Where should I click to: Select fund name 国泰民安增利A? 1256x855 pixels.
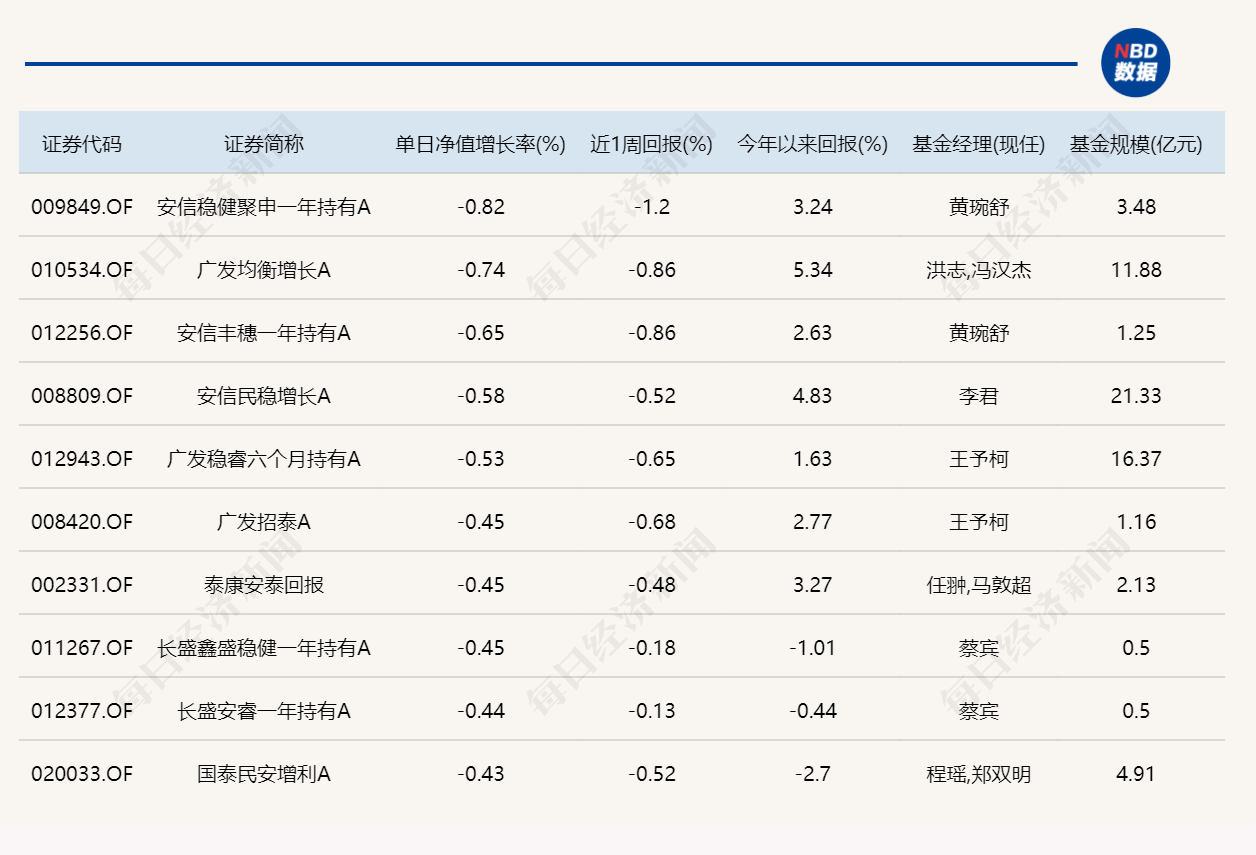click(x=264, y=774)
